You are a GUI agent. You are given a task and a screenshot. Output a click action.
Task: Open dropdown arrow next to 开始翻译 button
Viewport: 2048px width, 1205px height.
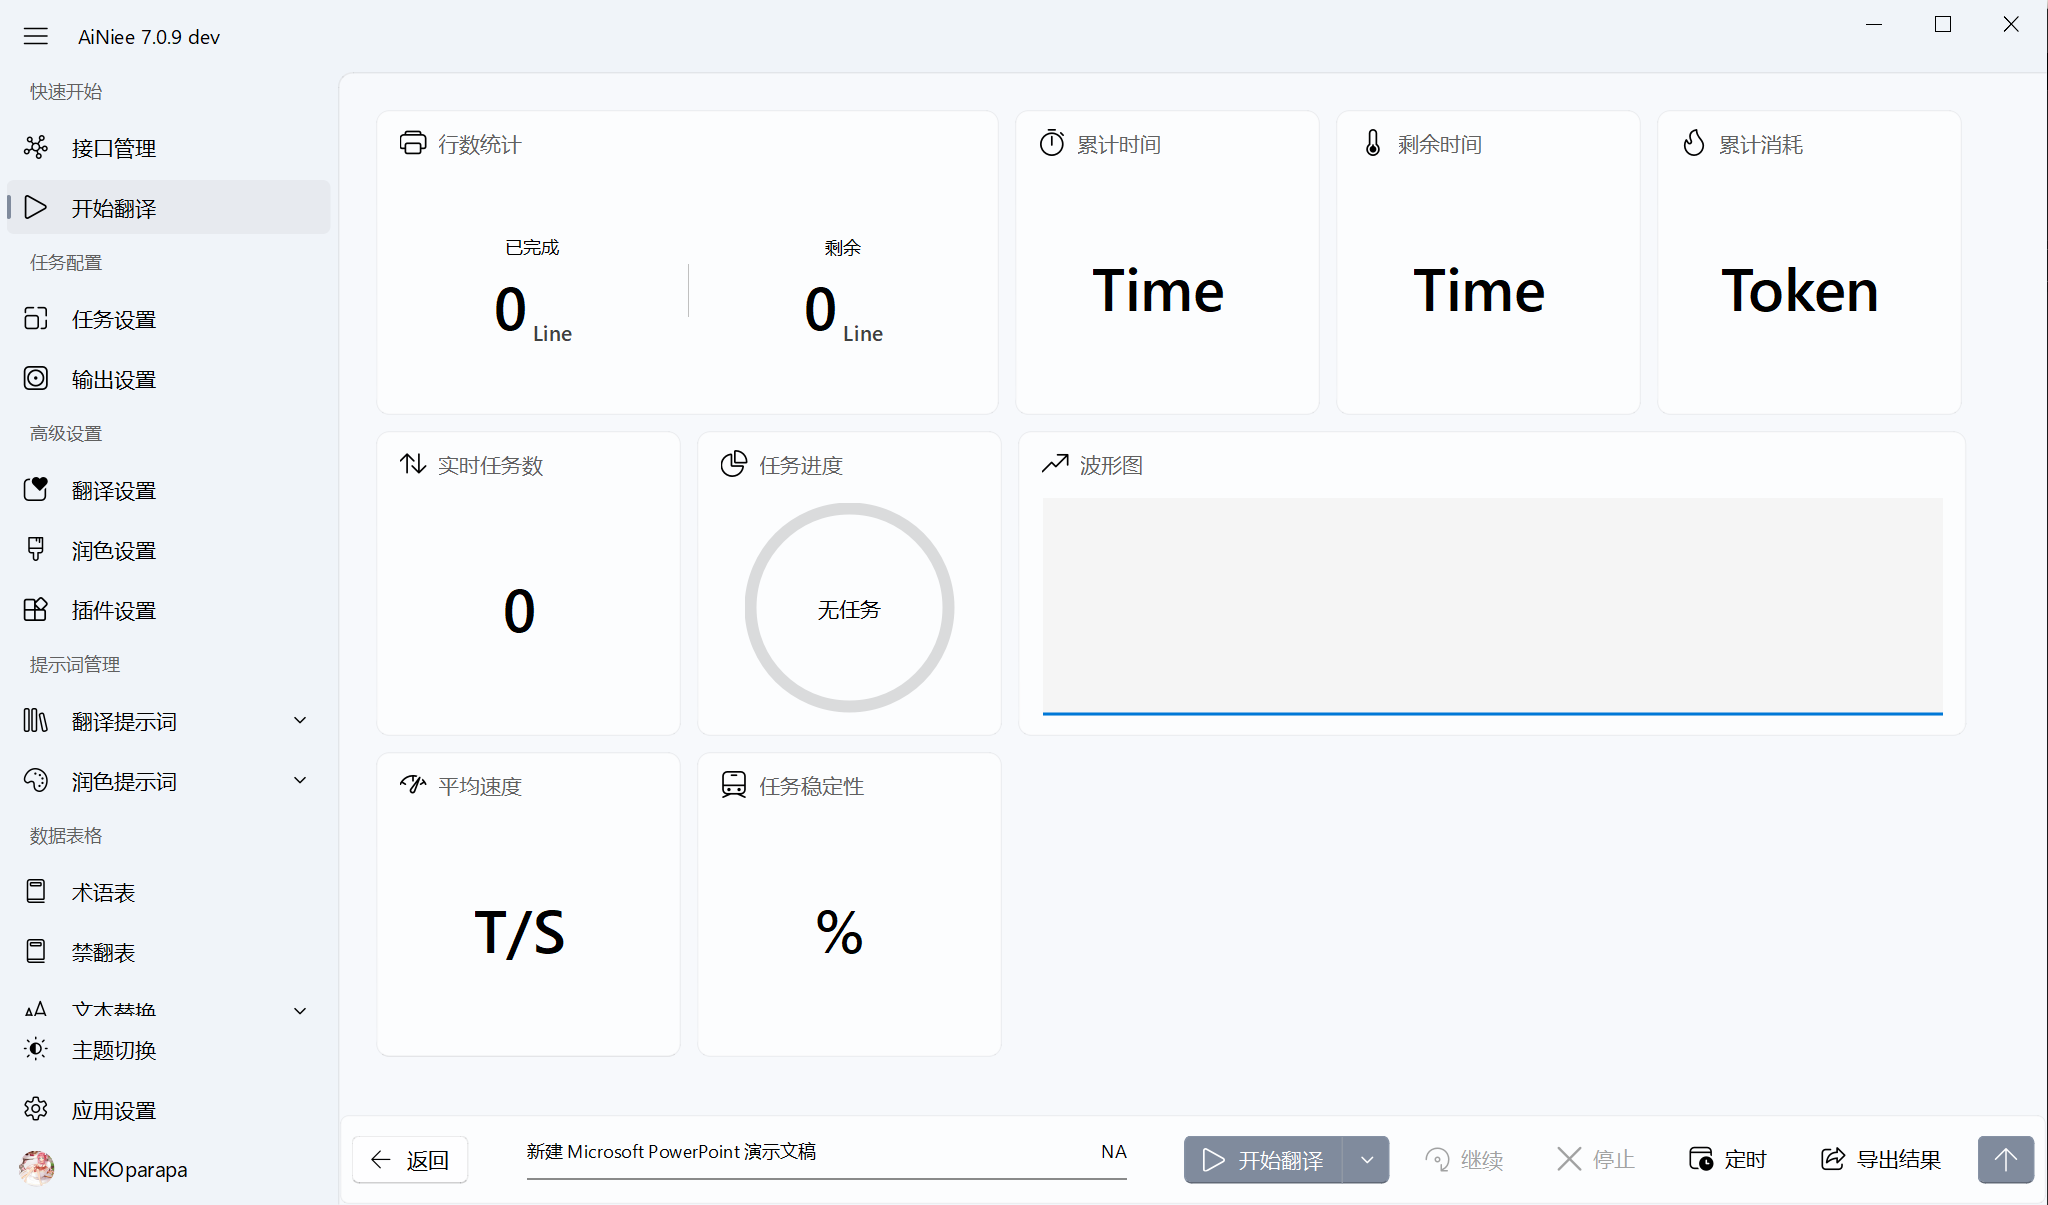(x=1366, y=1160)
